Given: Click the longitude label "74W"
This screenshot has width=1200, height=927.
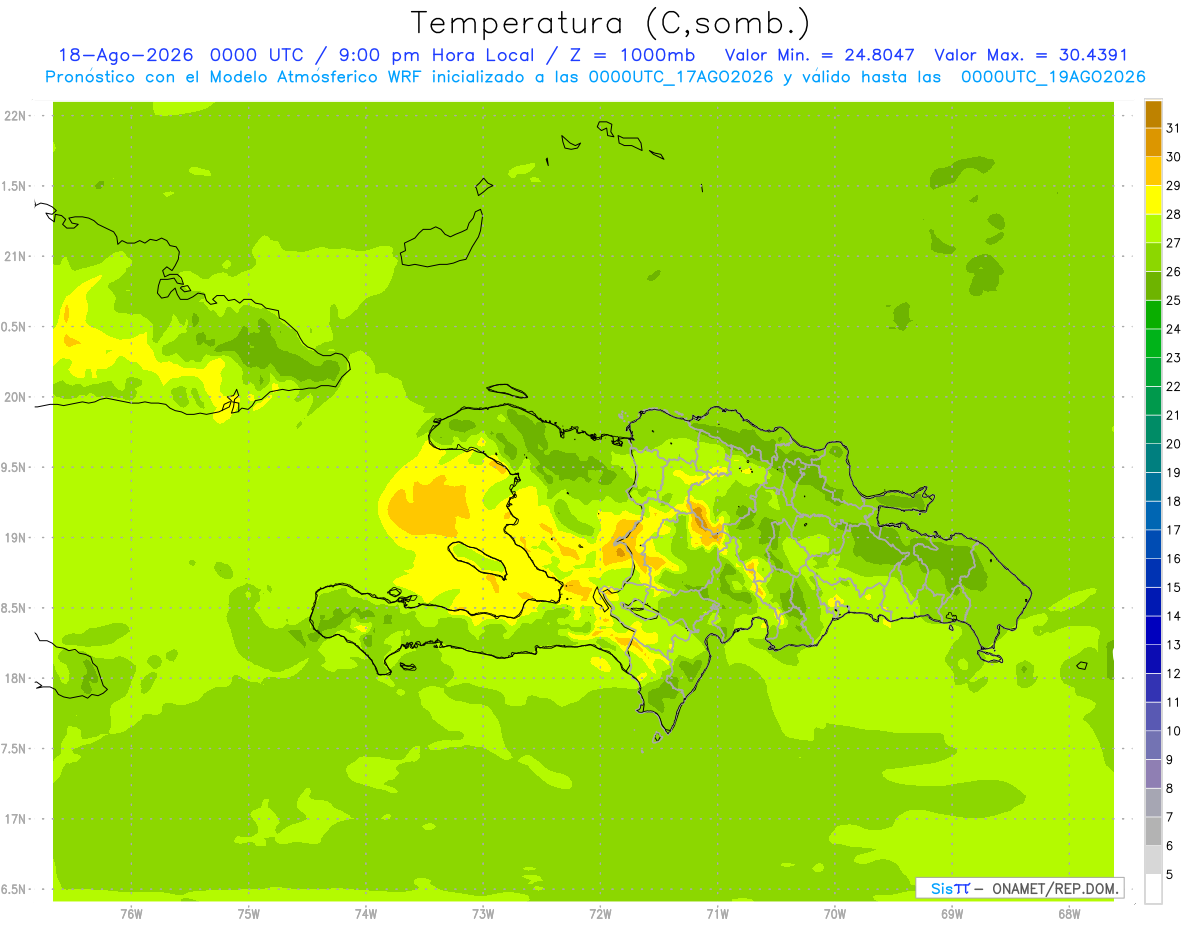Looking at the screenshot, I should [x=366, y=914].
